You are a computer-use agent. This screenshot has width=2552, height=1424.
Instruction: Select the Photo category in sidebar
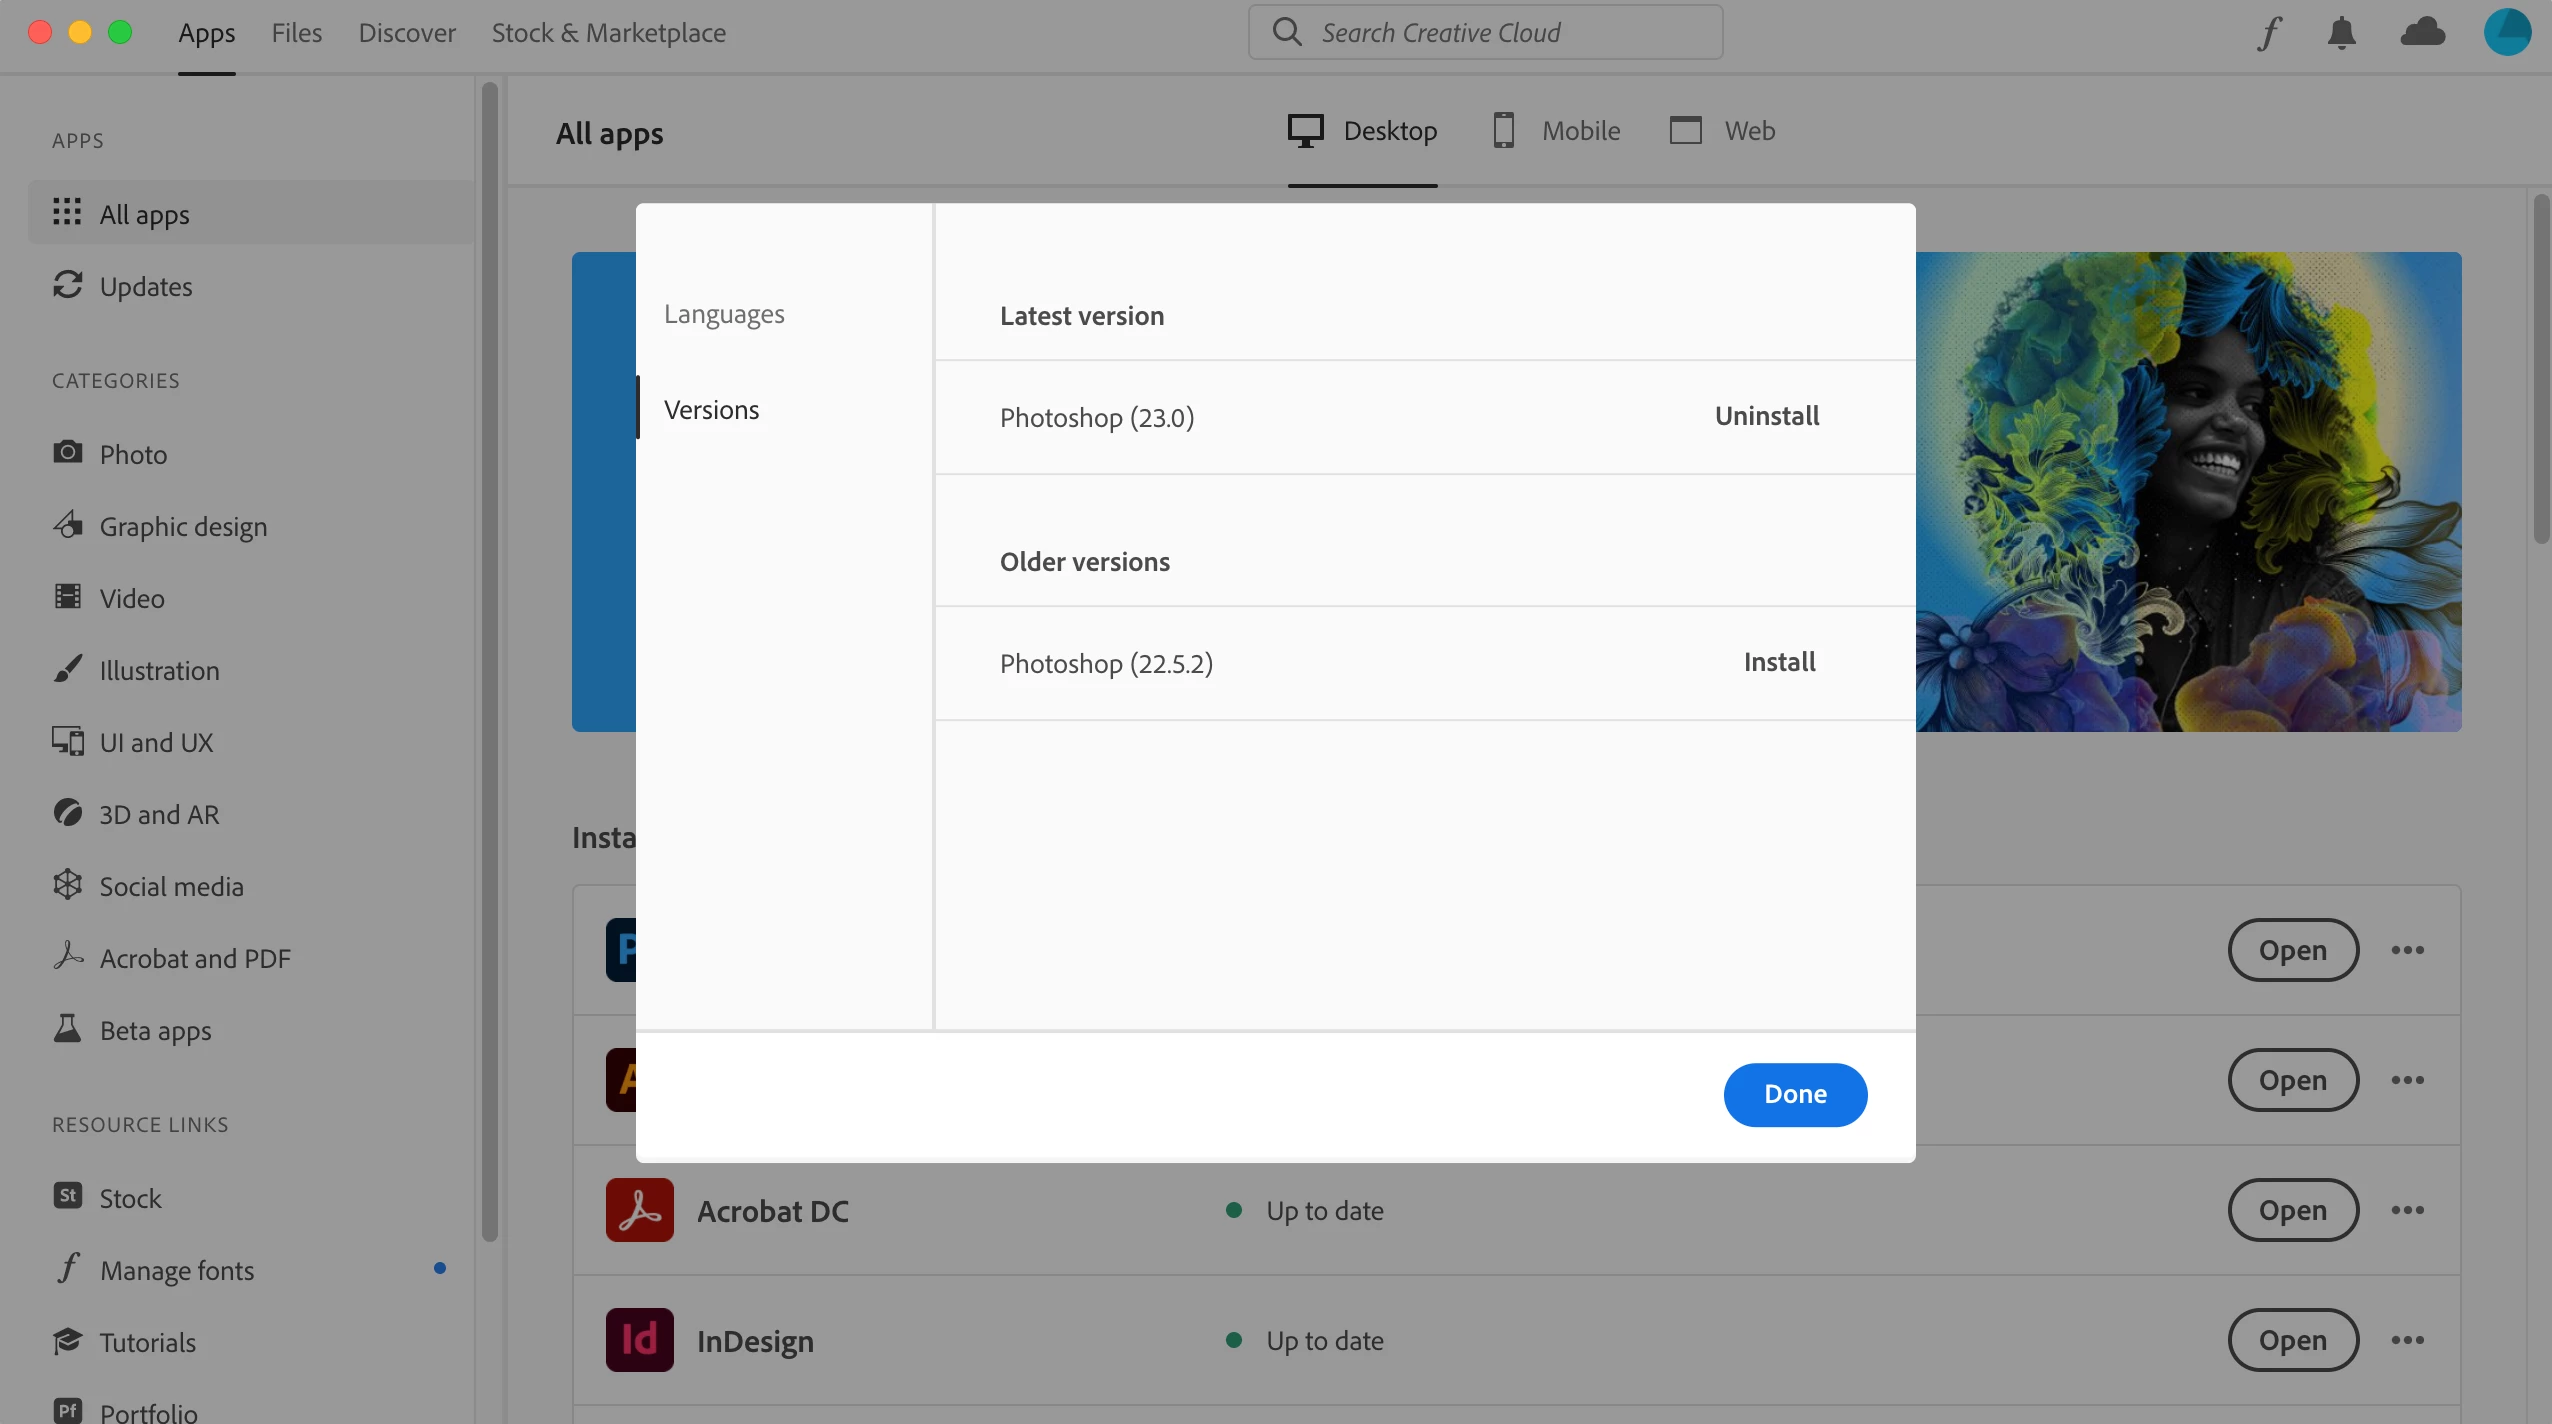(x=133, y=454)
